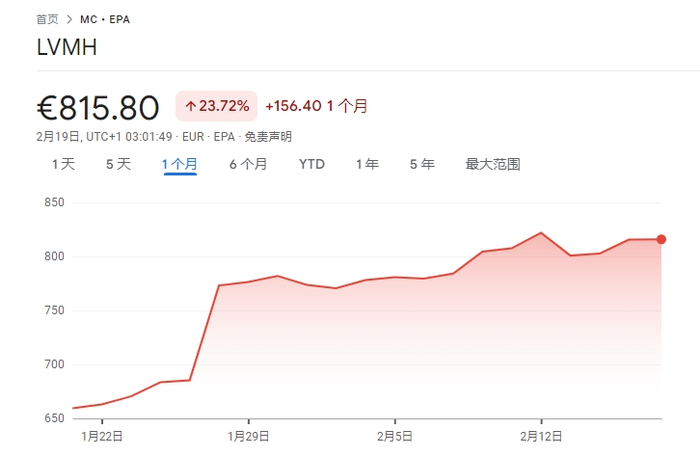Screen dimensions: 700x456
Task: Show the 最大范围 chart range
Action: coord(493,164)
